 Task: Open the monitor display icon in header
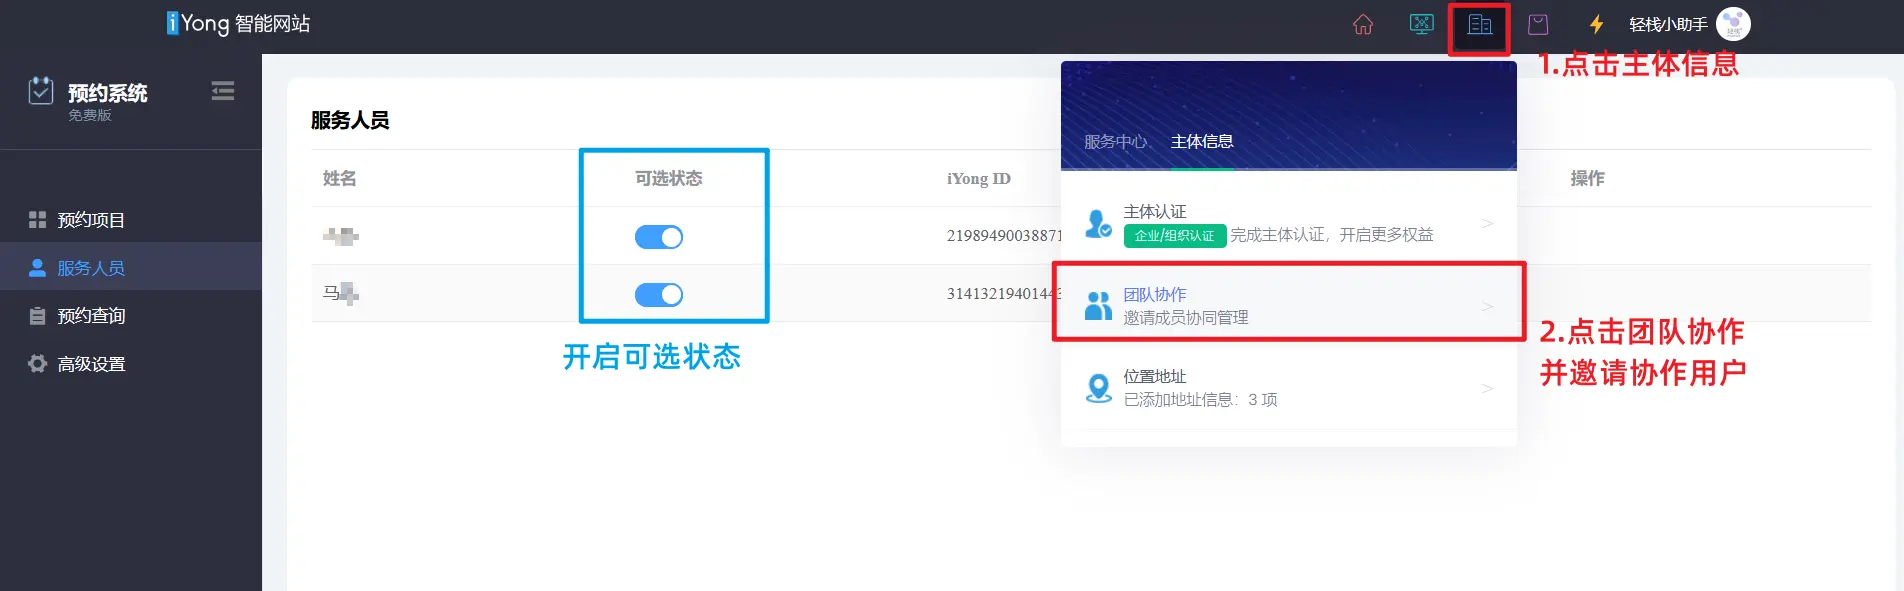(1421, 25)
